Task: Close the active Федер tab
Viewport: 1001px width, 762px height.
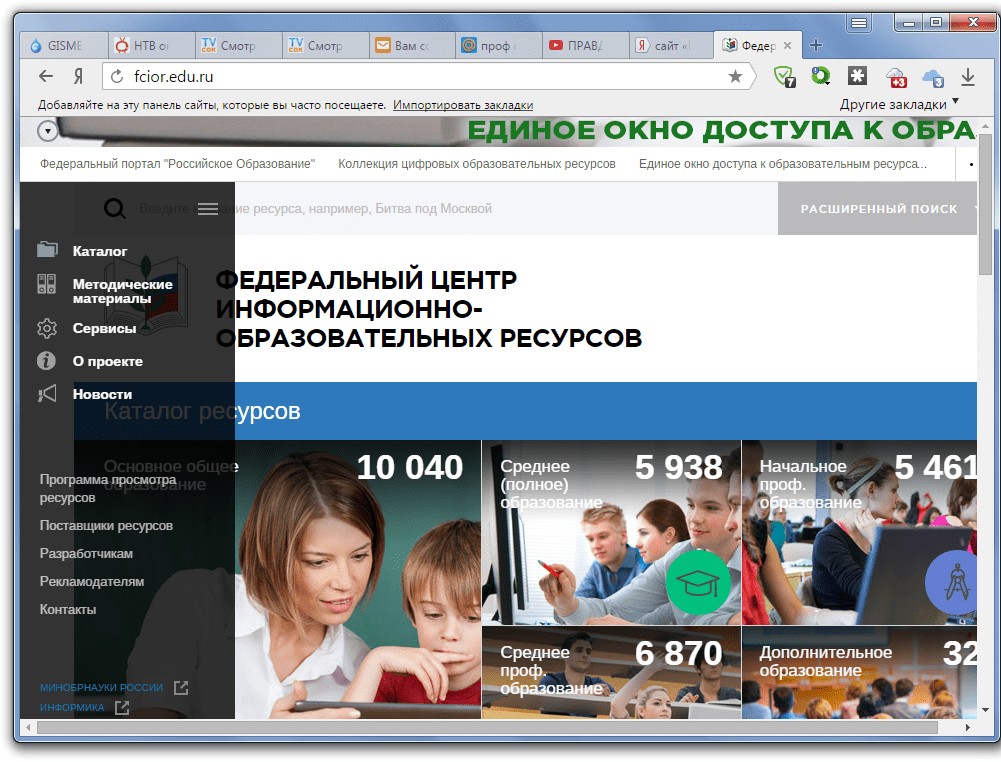Action: click(x=787, y=45)
